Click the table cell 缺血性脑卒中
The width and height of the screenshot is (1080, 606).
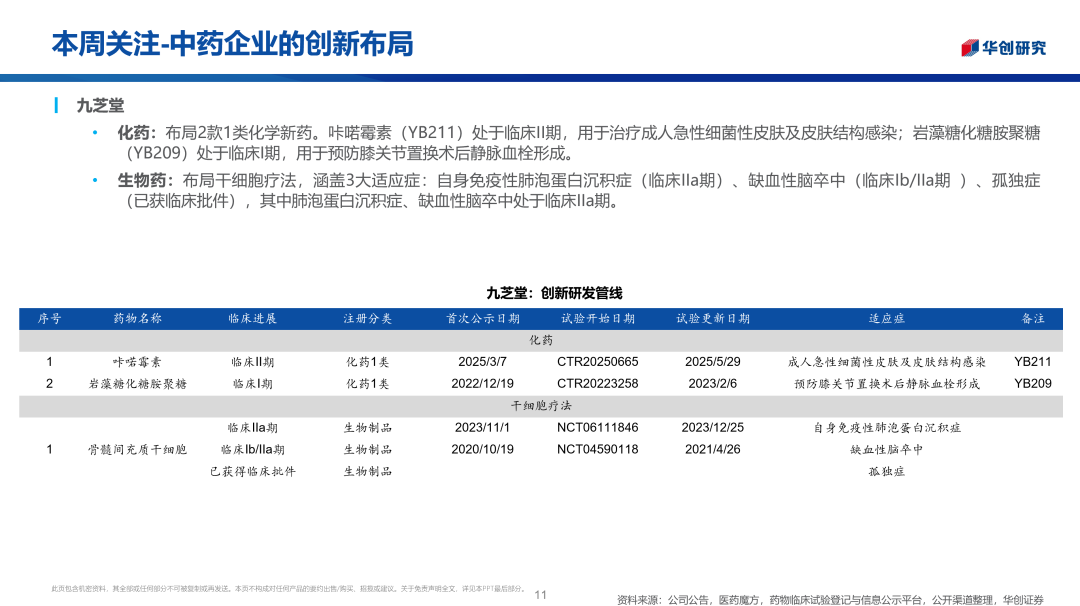[886, 450]
